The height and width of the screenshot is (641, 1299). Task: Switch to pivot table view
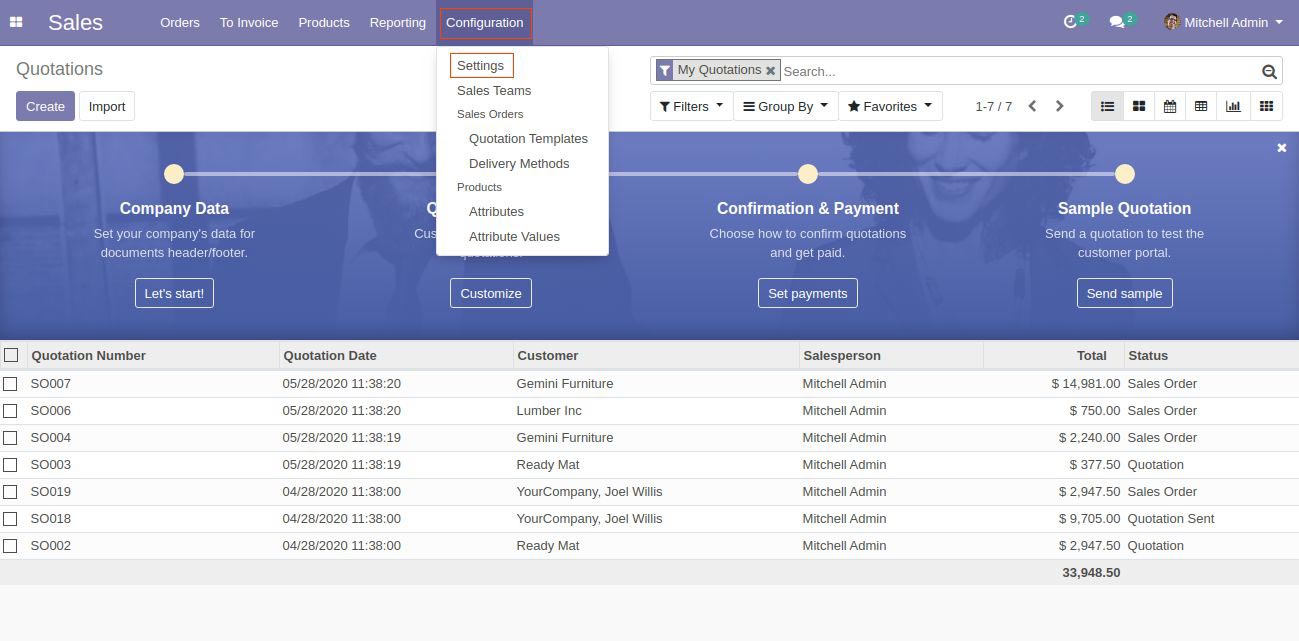(1201, 106)
